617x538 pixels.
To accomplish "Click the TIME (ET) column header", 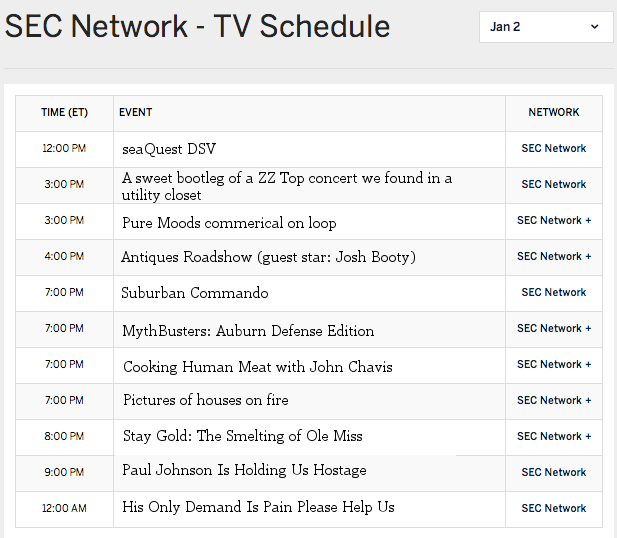I will 65,113.
